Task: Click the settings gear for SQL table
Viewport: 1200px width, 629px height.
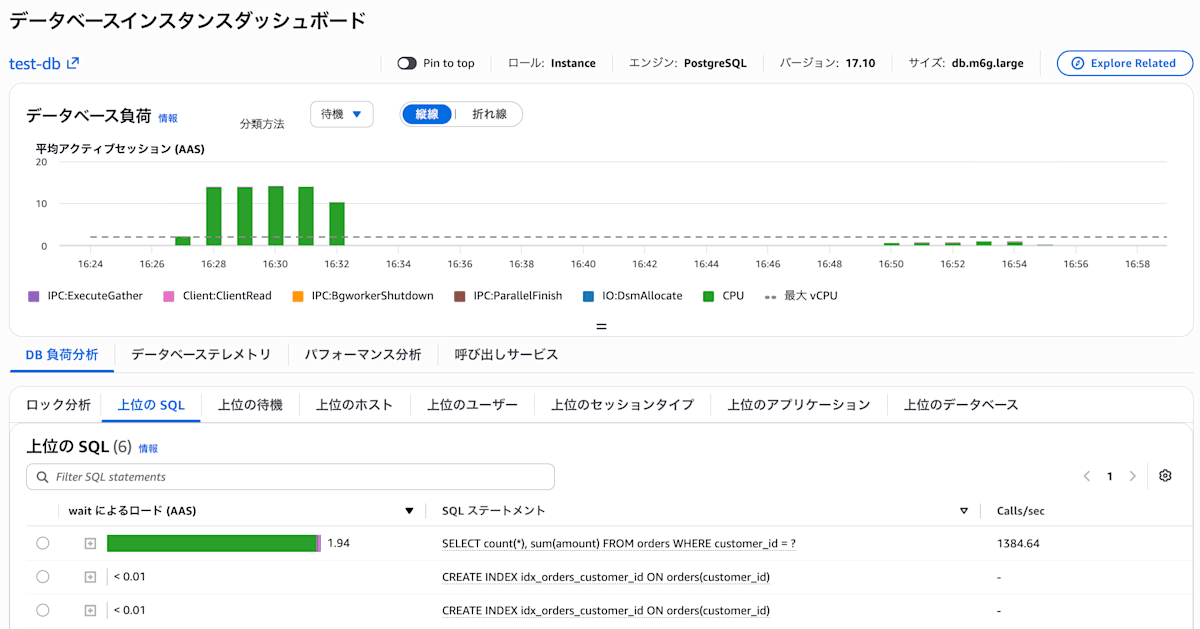Action: [1165, 476]
